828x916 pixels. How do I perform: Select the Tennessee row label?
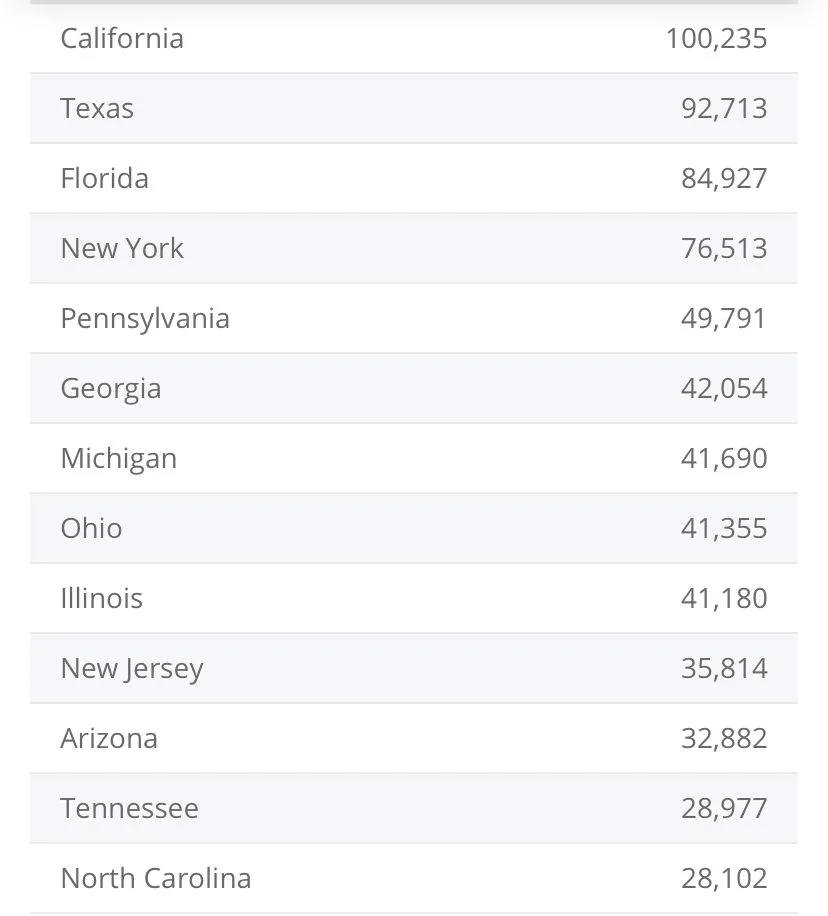point(130,809)
